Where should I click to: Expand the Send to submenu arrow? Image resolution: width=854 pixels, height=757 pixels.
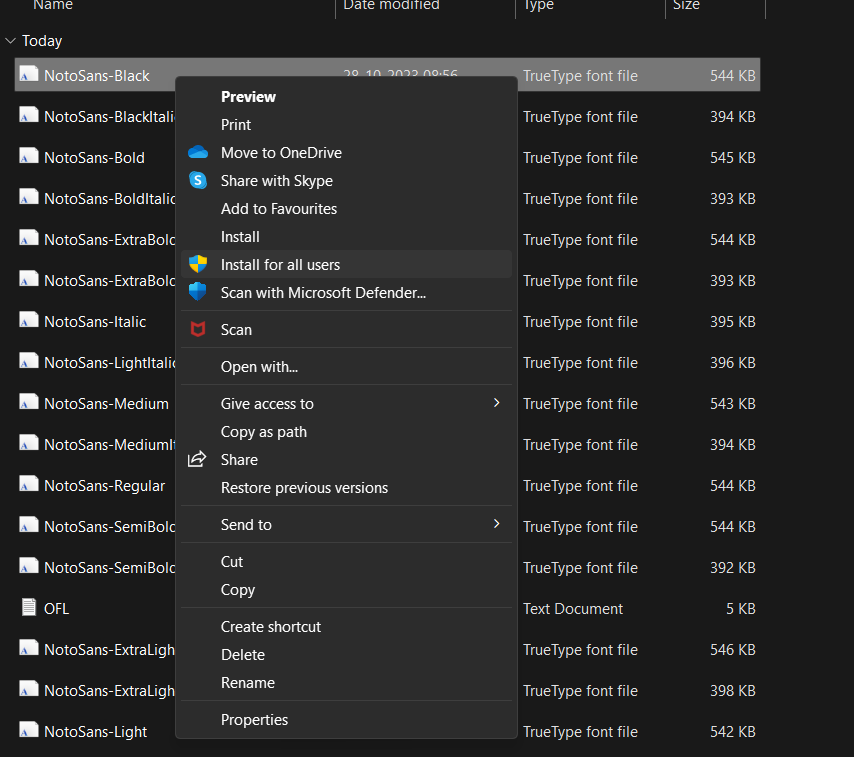coord(496,524)
